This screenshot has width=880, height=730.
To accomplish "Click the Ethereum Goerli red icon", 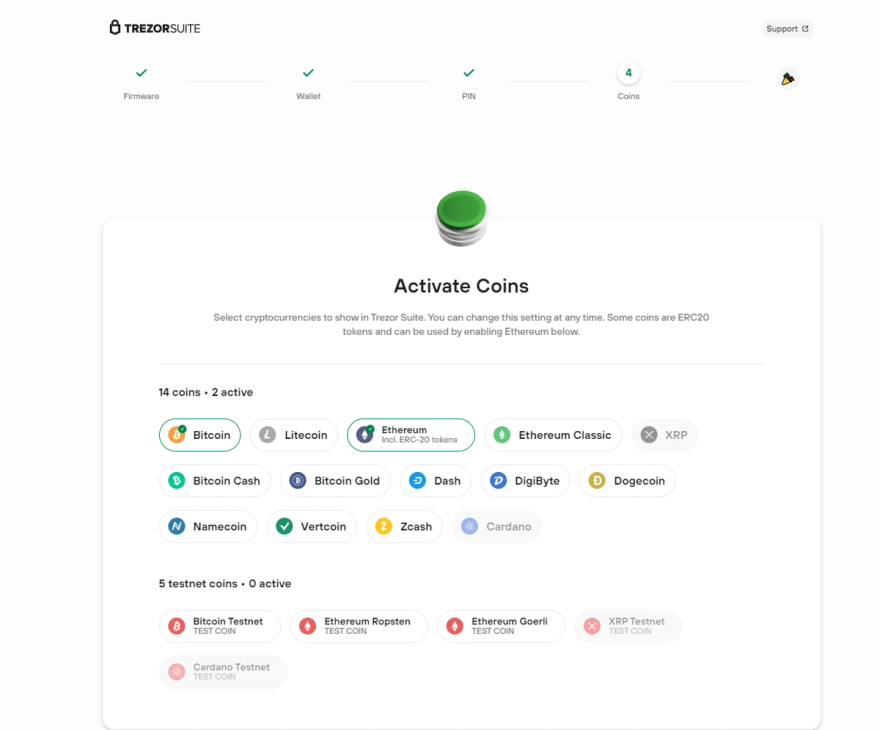I will [x=455, y=626].
